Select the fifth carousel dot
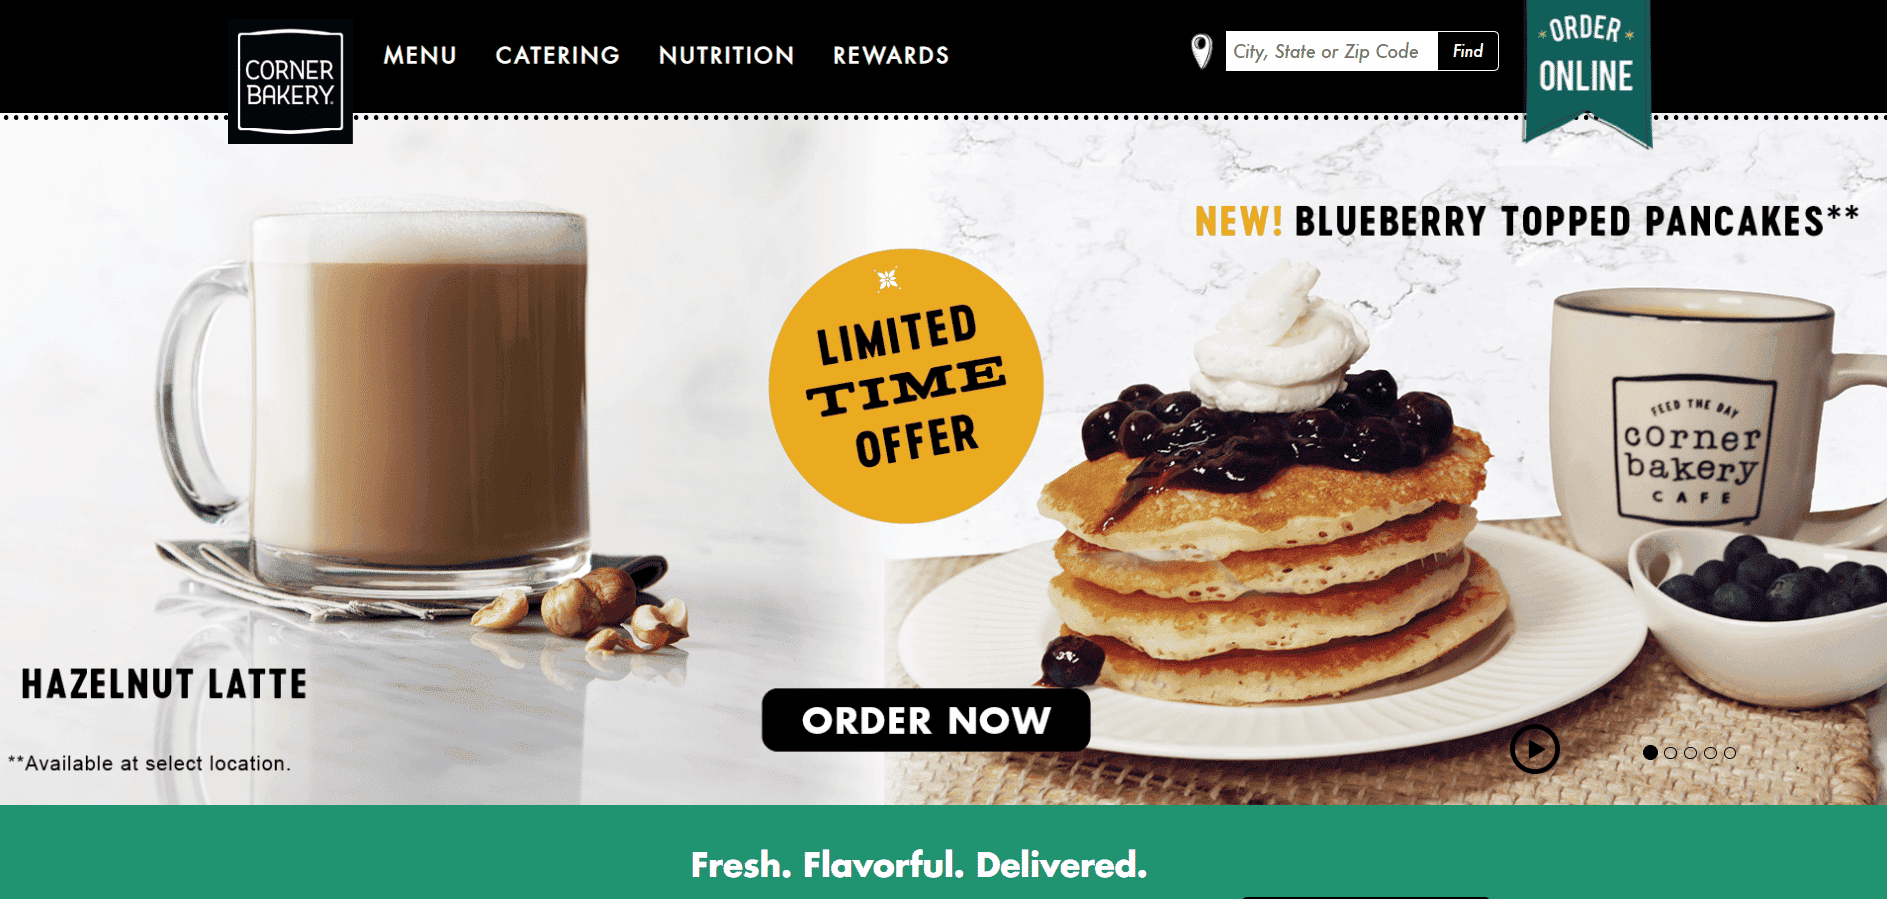Viewport: 1887px width, 899px height. click(1730, 753)
